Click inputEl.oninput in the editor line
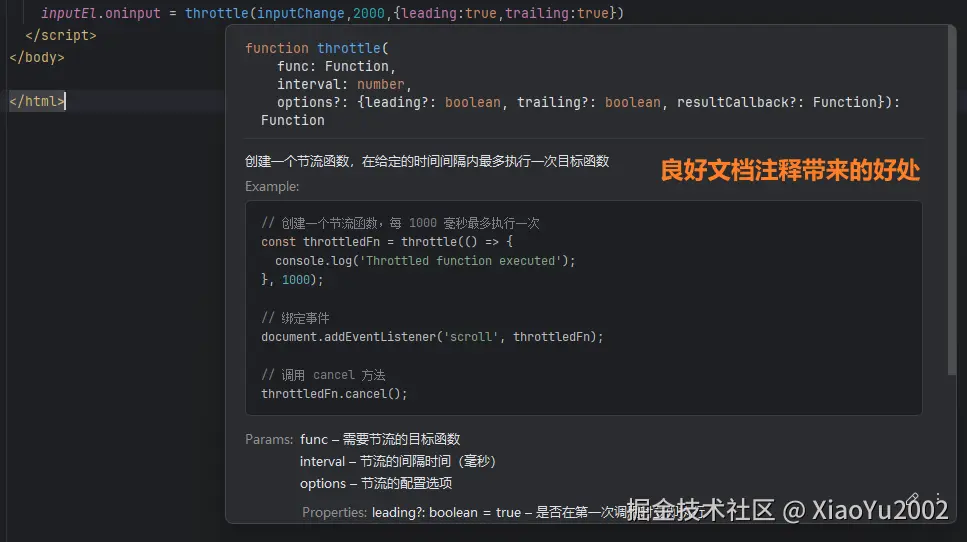 click(101, 13)
